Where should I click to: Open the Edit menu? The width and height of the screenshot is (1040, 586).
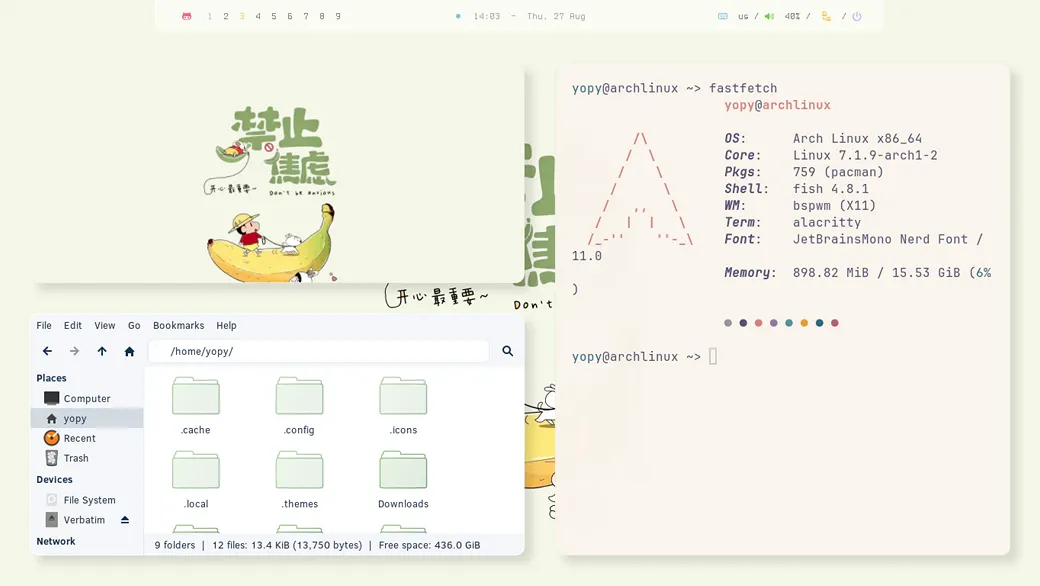(x=73, y=325)
